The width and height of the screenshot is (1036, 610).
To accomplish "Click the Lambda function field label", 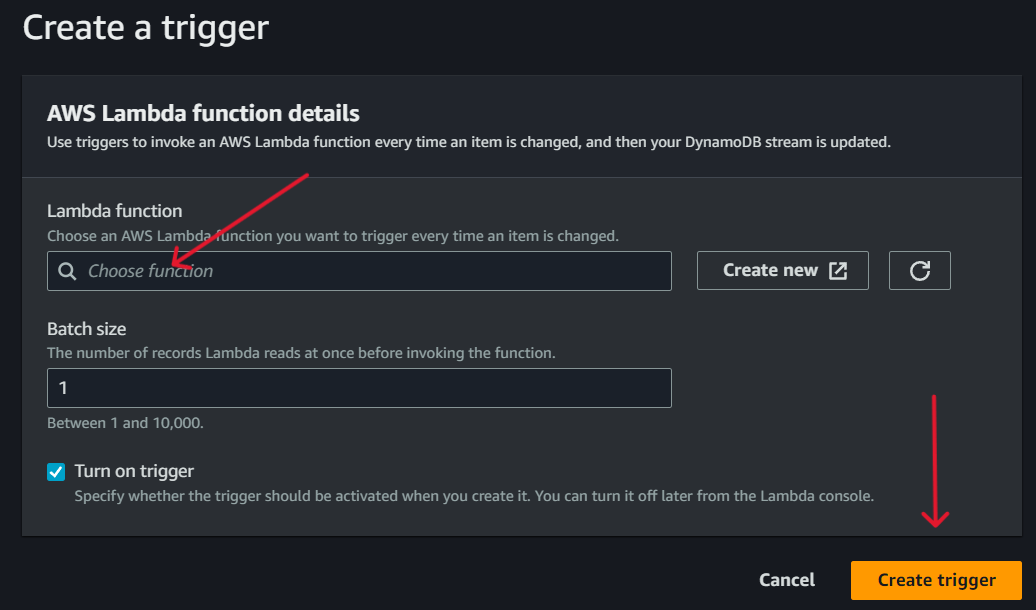I will click(115, 211).
